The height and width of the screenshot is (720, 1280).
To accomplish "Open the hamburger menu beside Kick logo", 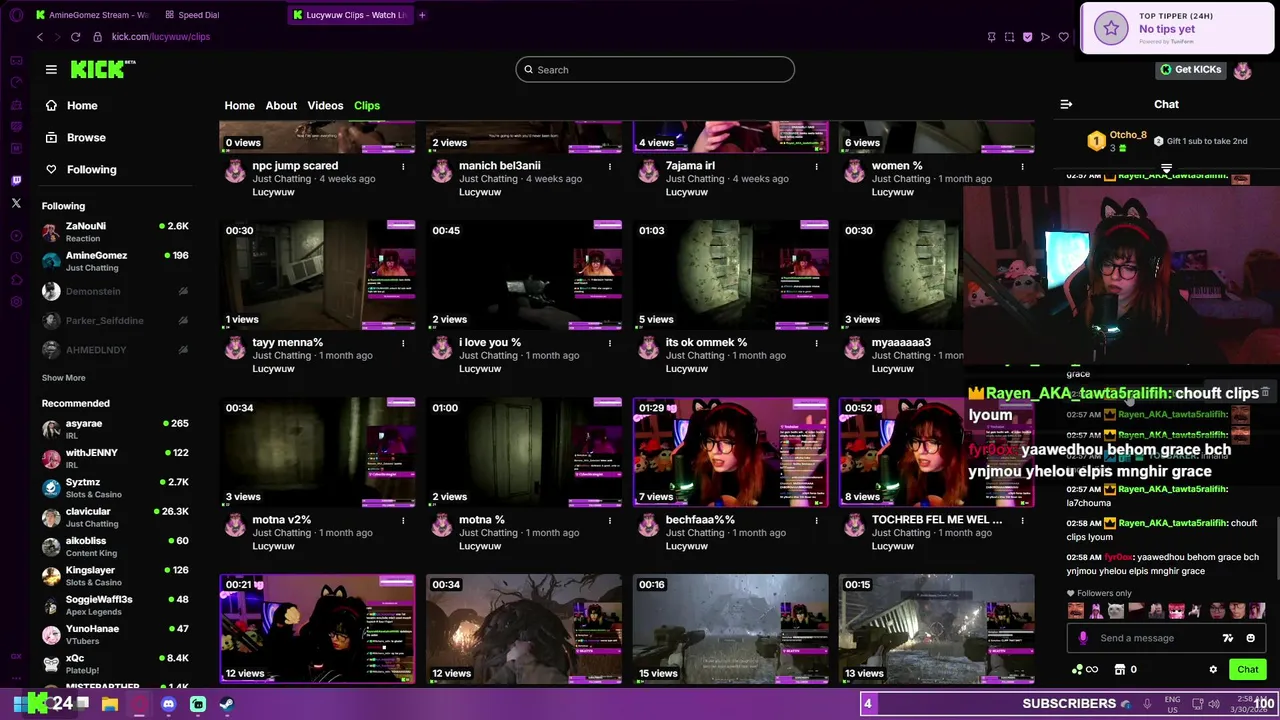I will tap(51, 69).
